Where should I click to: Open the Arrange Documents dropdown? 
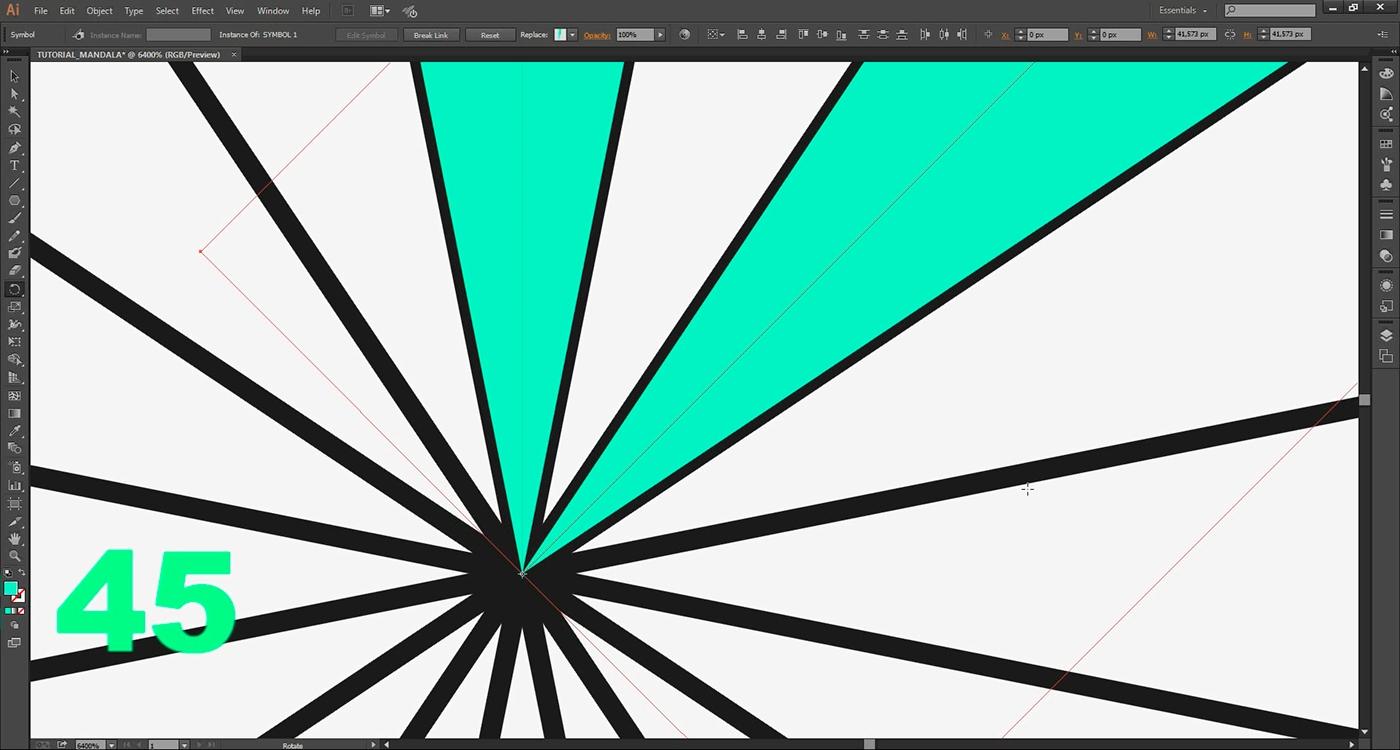tap(380, 10)
